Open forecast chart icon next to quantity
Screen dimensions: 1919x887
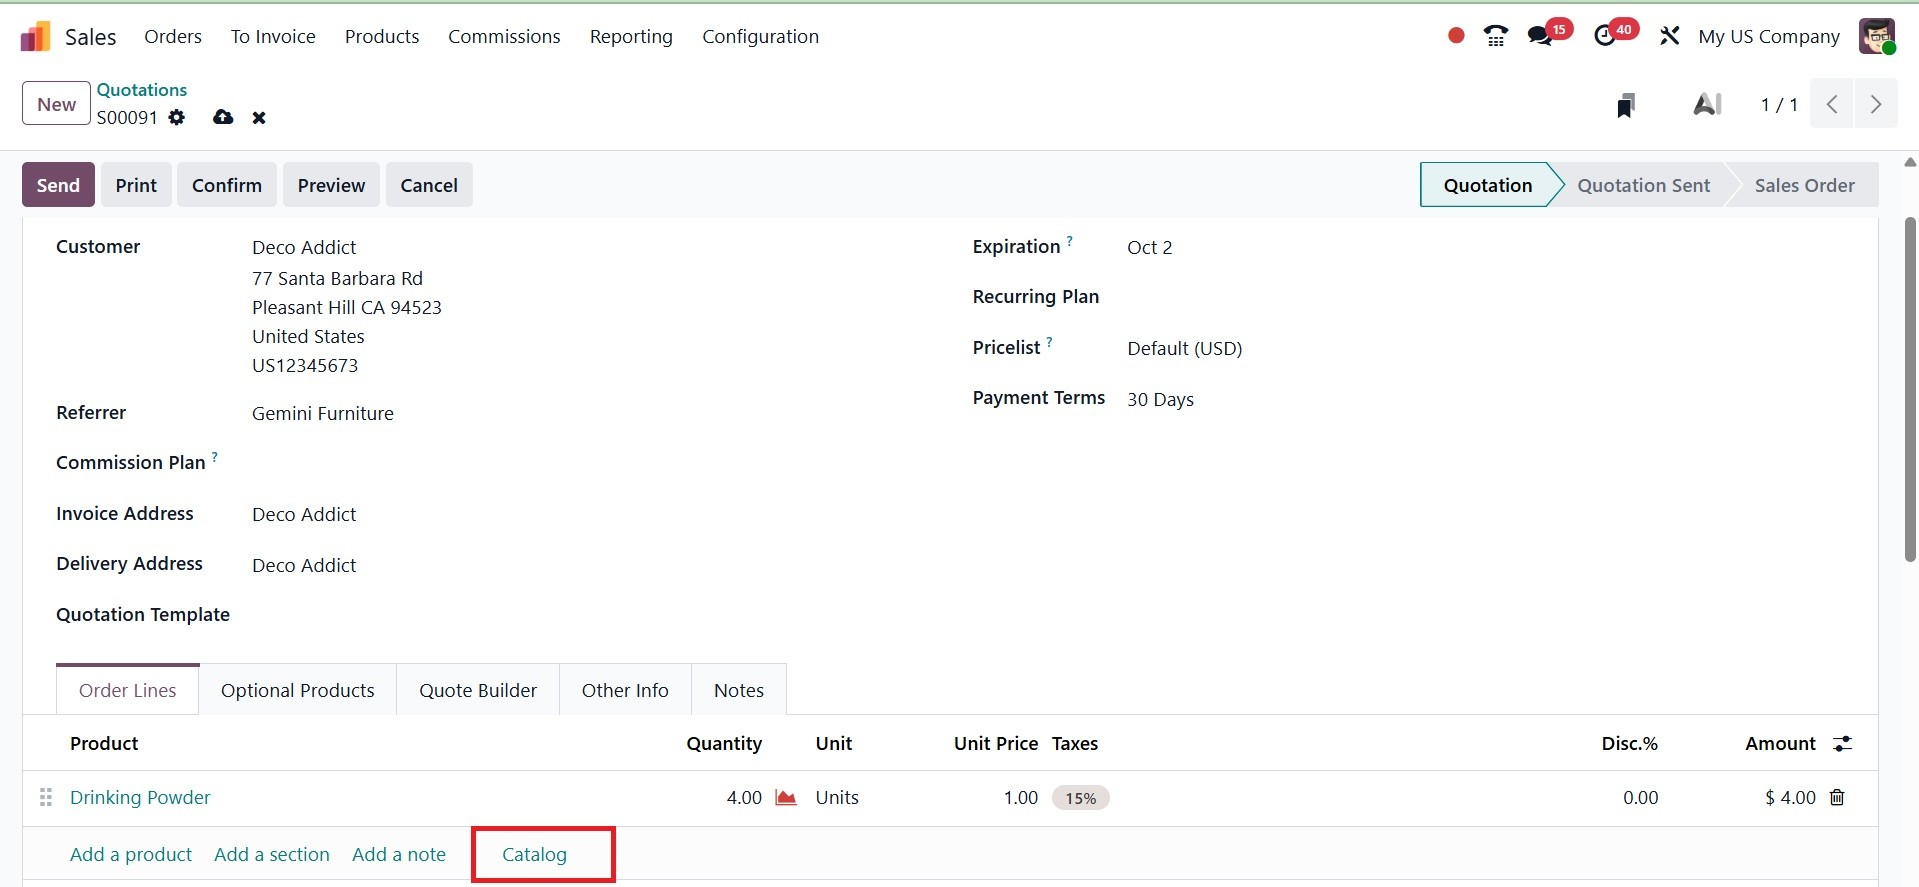click(x=786, y=798)
